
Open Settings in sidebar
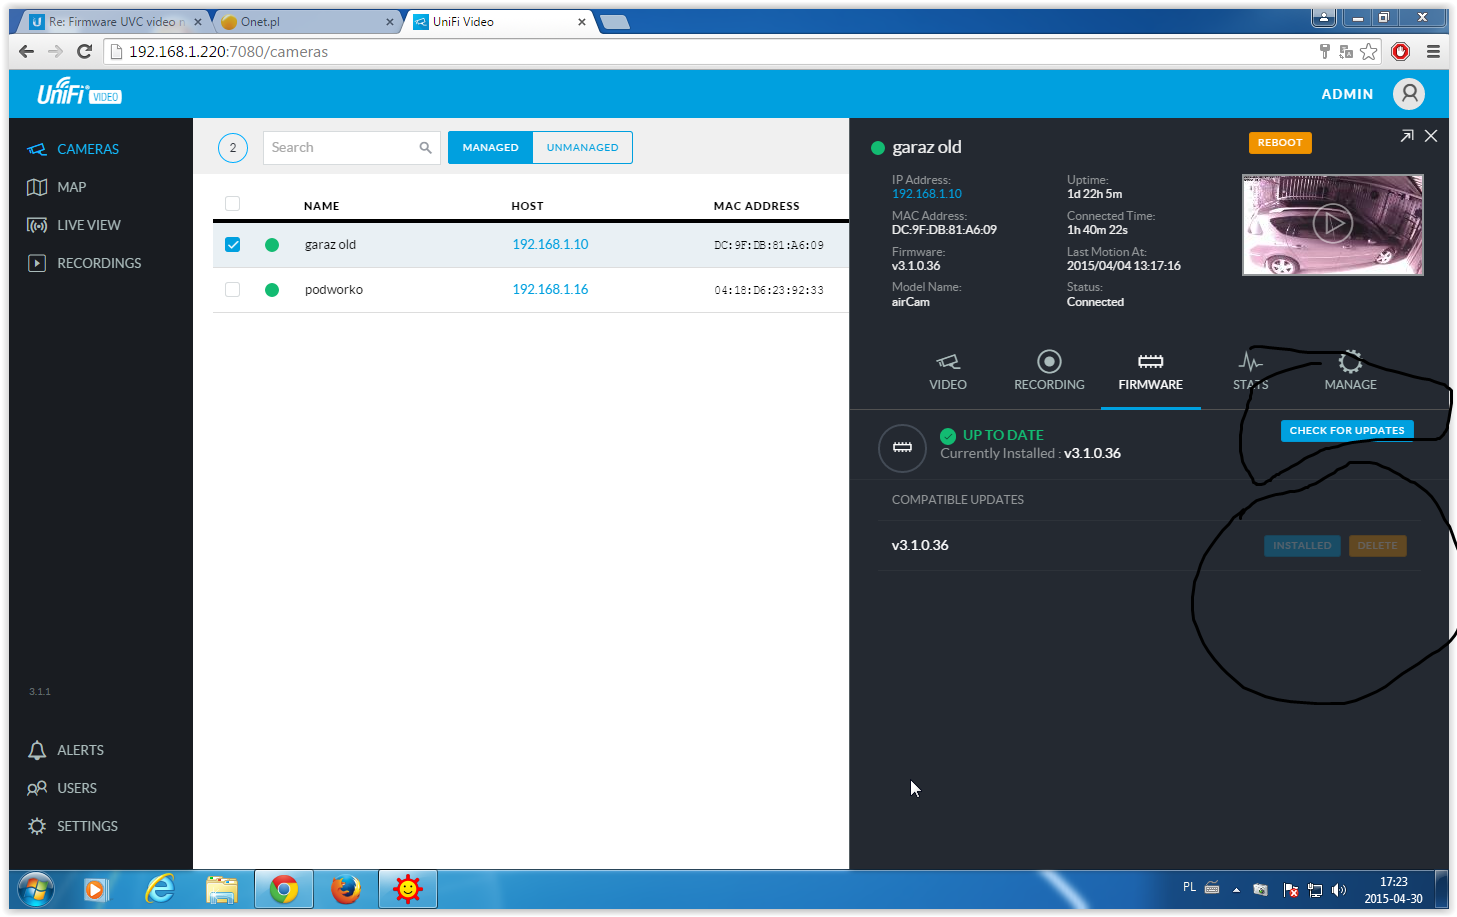72,826
